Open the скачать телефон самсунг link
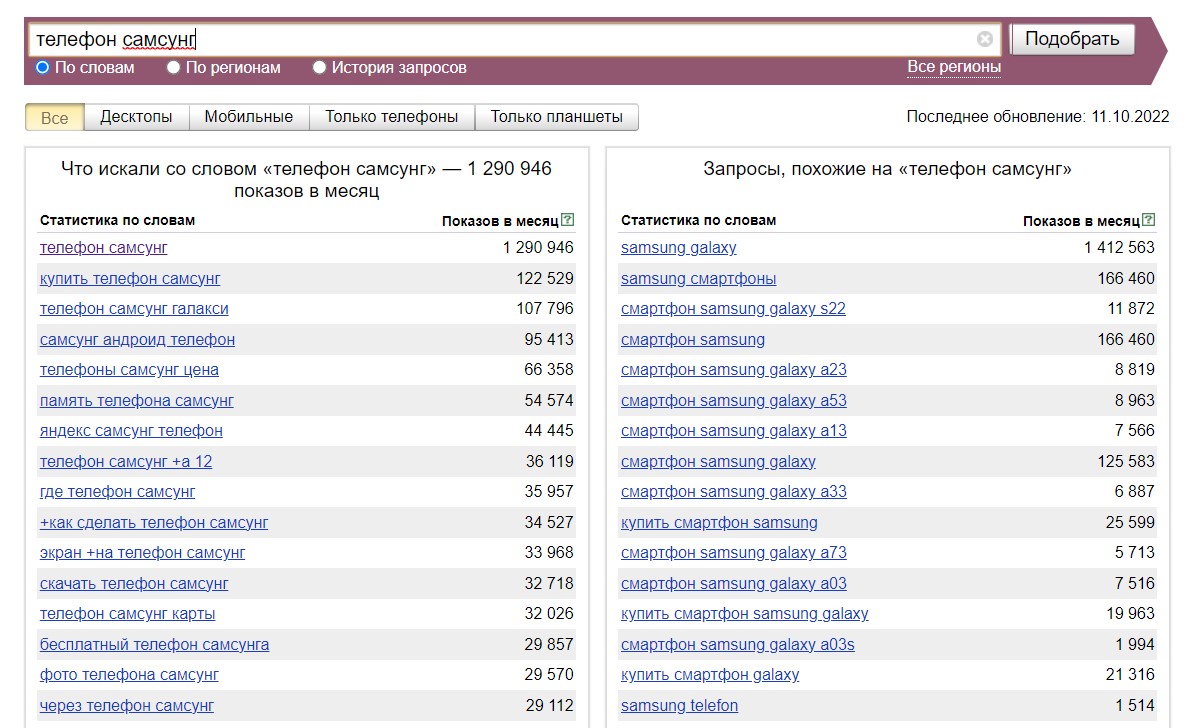Viewport: 1190px width, 728px height. coord(134,584)
